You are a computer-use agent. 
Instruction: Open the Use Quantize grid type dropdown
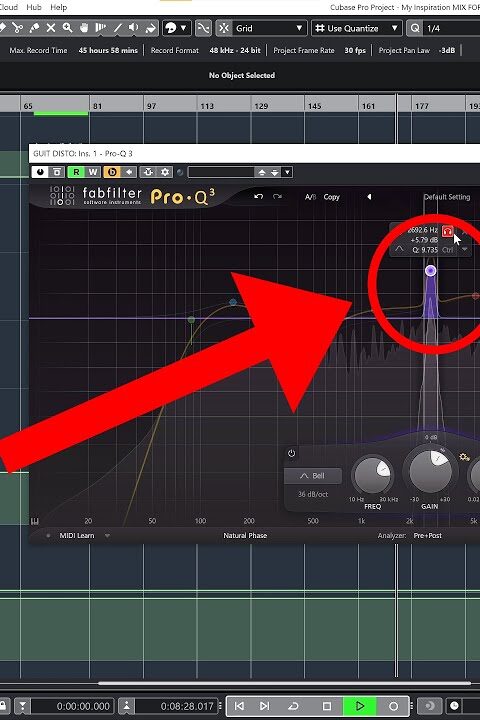[x=356, y=28]
